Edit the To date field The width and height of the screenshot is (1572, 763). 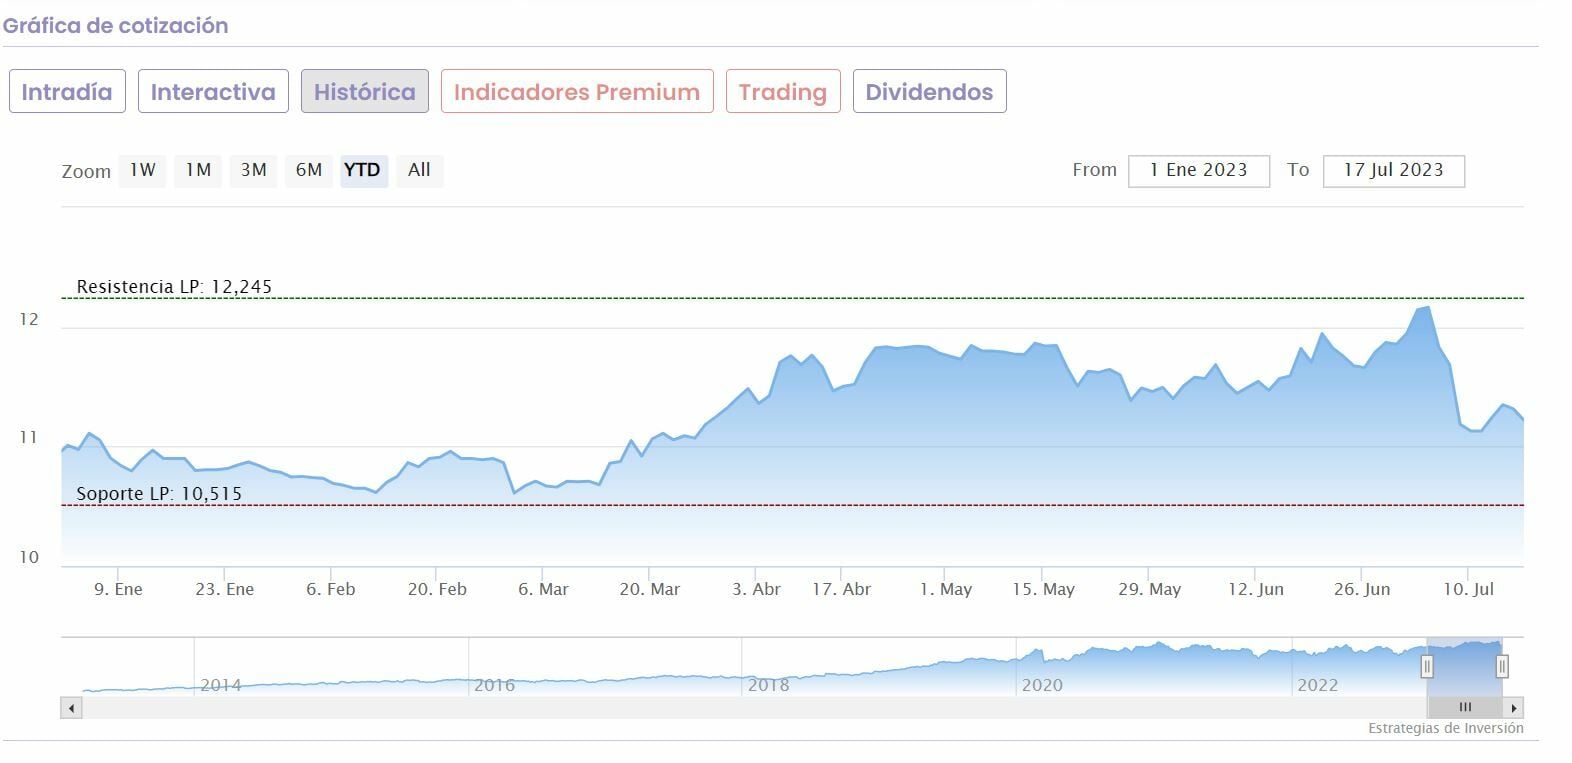pyautogui.click(x=1393, y=170)
